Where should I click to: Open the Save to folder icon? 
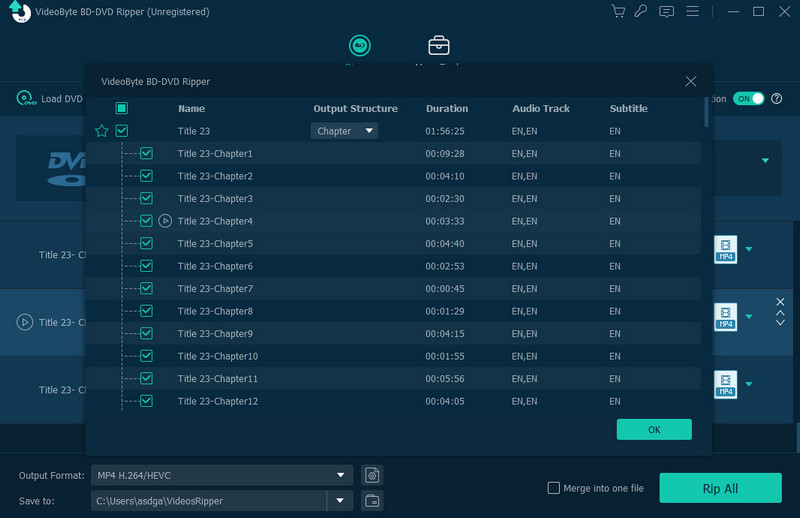point(372,500)
